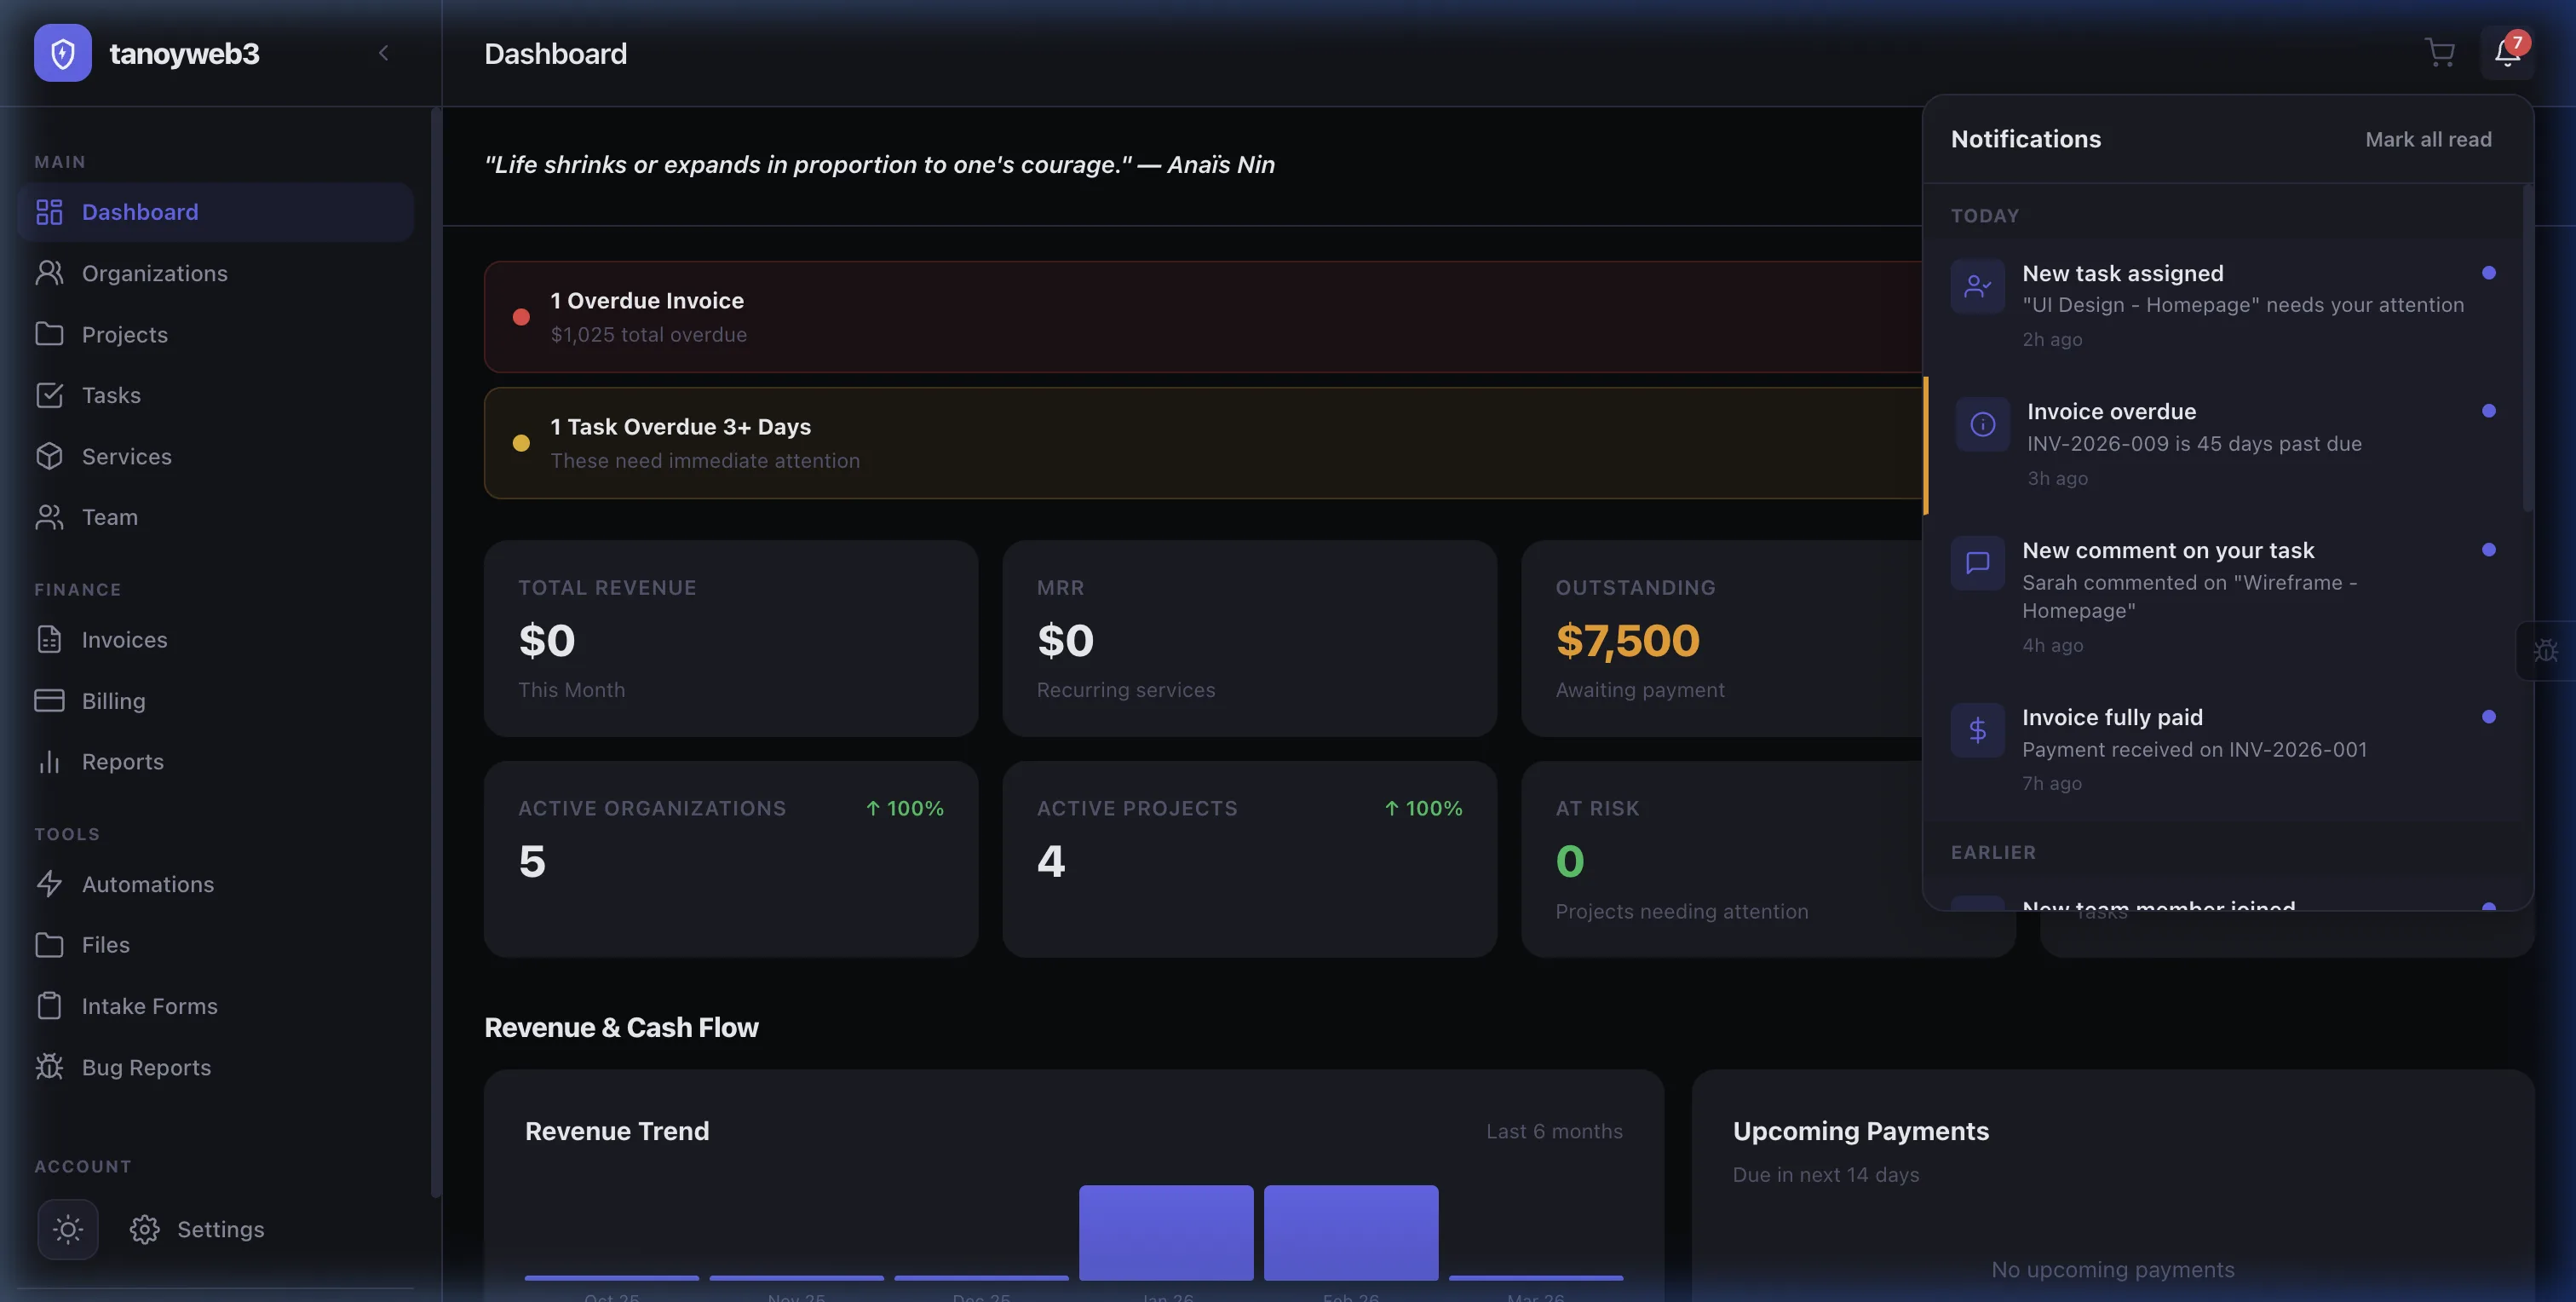The height and width of the screenshot is (1302, 2576).
Task: Click the Jan 26 revenue bar
Action: coord(1166,1232)
